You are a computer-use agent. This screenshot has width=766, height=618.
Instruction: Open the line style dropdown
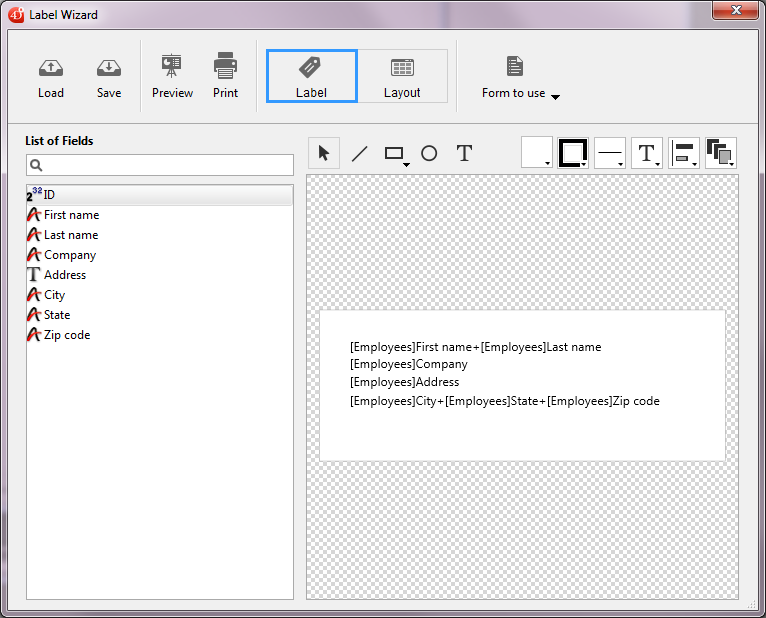[x=610, y=153]
